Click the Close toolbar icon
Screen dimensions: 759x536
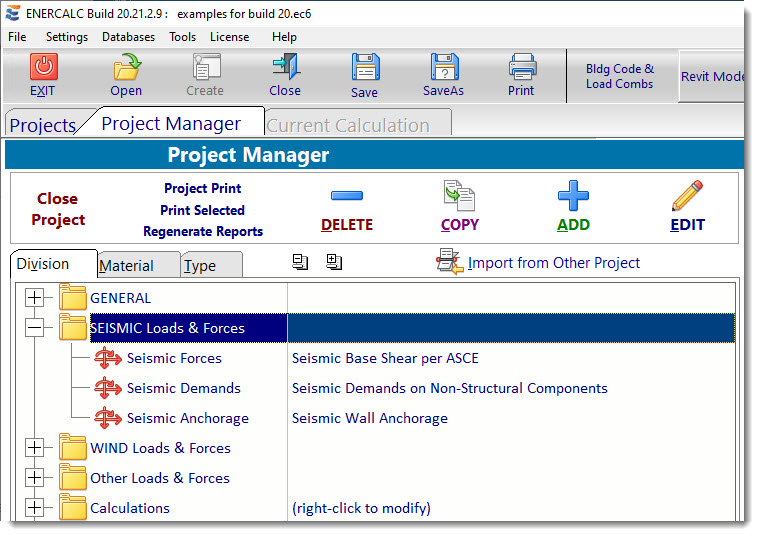(285, 68)
